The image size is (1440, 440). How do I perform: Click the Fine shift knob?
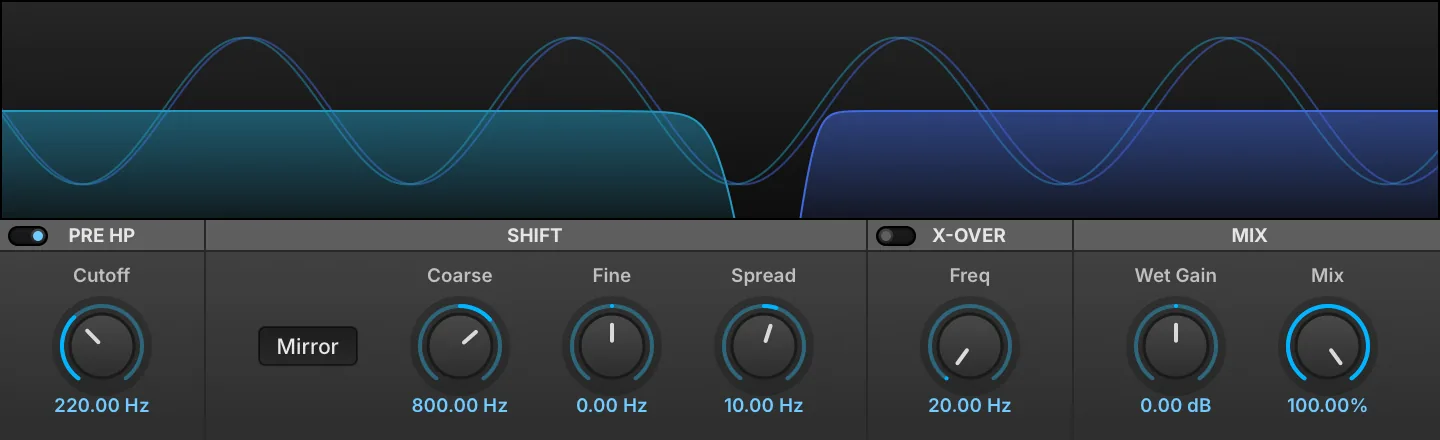[x=612, y=346]
